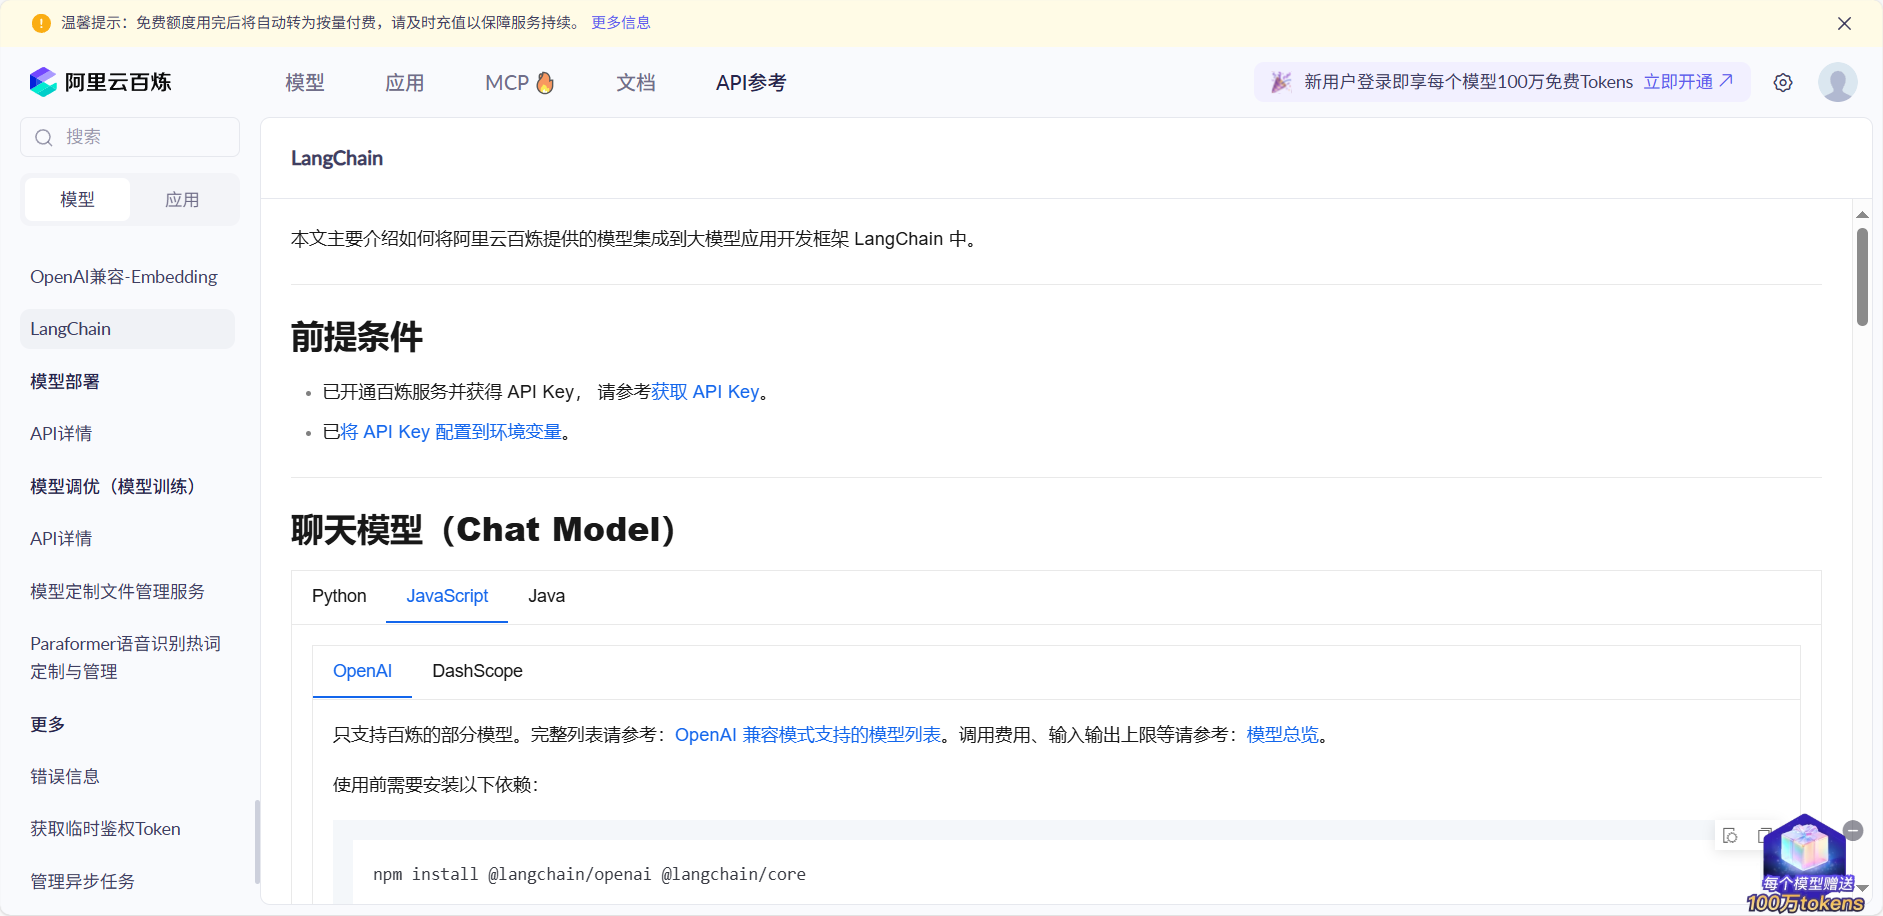
Task: Click the code settings icon on the snippet
Action: point(1731,834)
